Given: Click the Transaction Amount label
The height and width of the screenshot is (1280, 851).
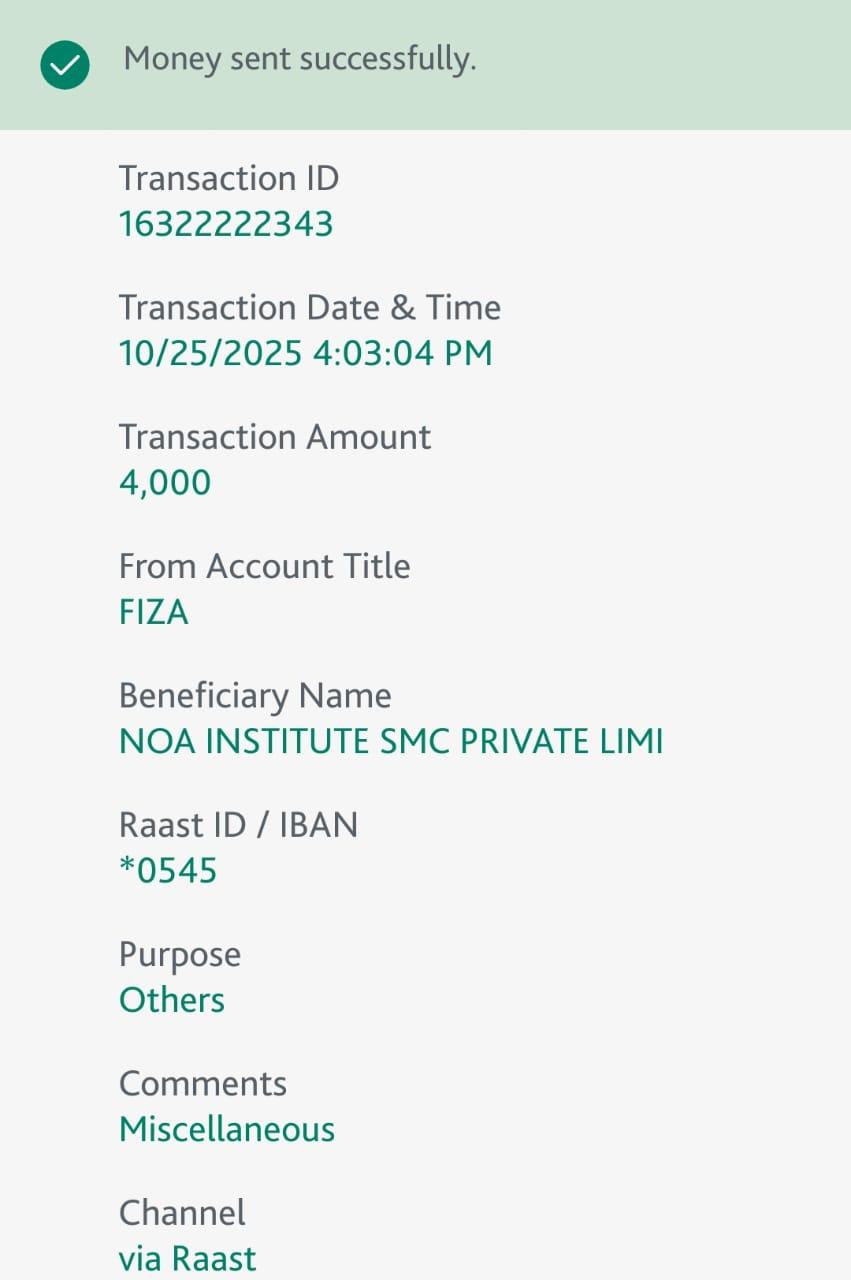Looking at the screenshot, I should click(275, 437).
